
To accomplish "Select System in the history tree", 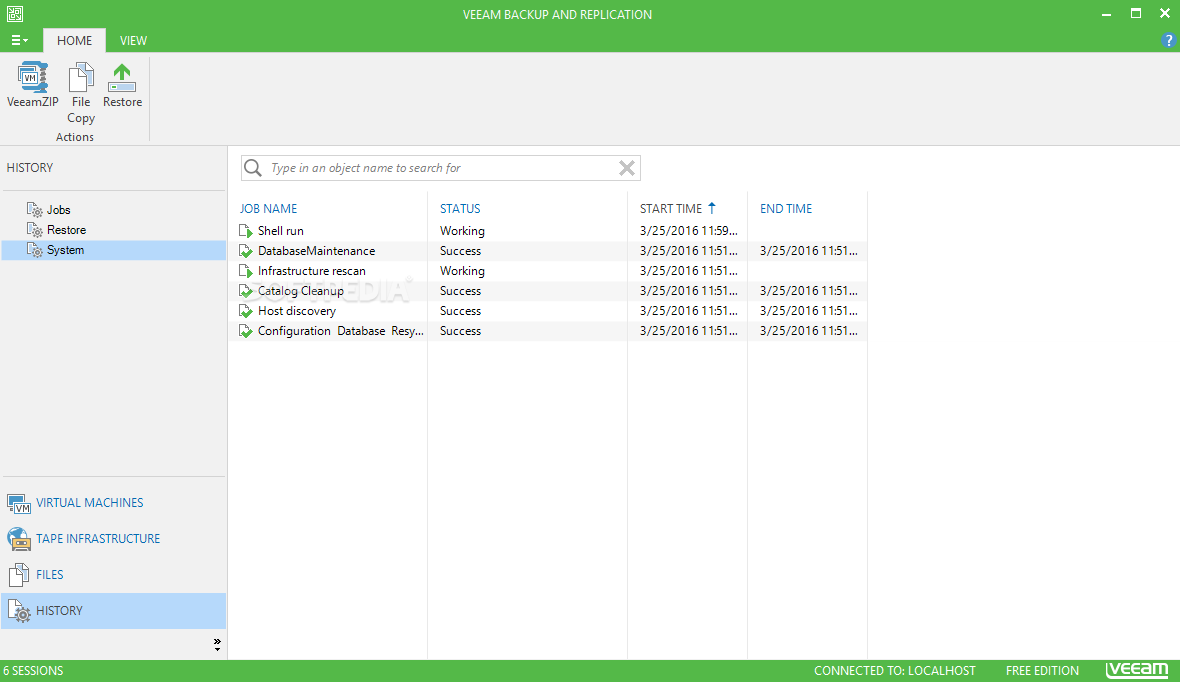I will [x=65, y=250].
